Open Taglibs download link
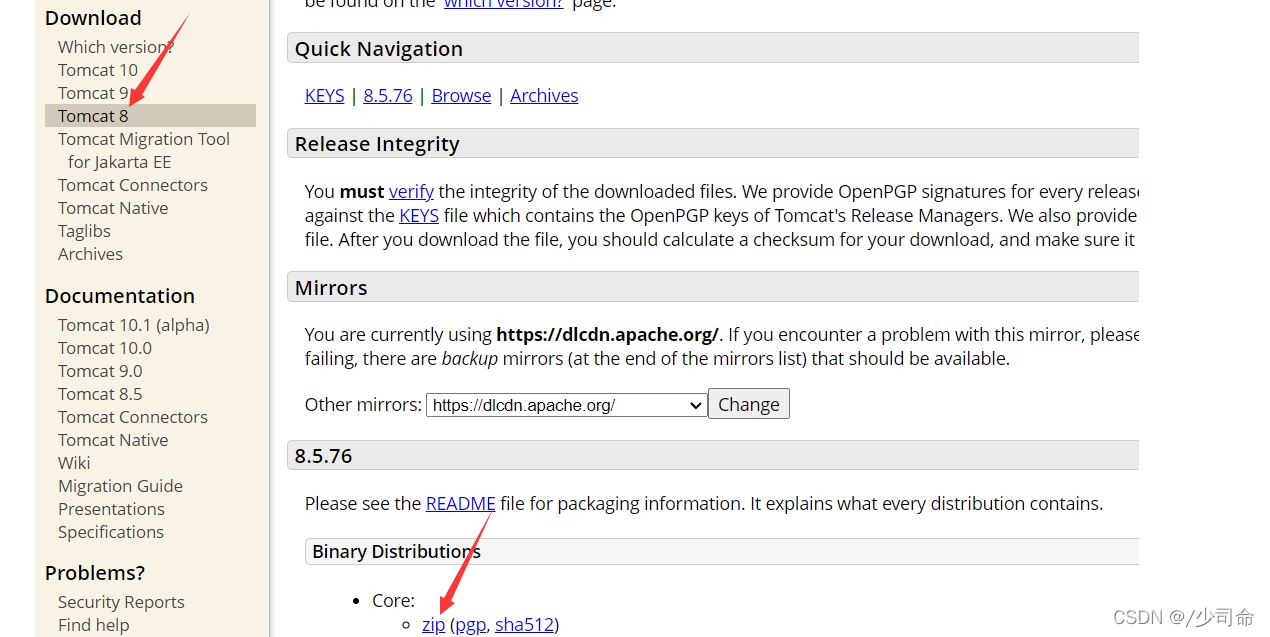The width and height of the screenshot is (1270, 637). 84,231
